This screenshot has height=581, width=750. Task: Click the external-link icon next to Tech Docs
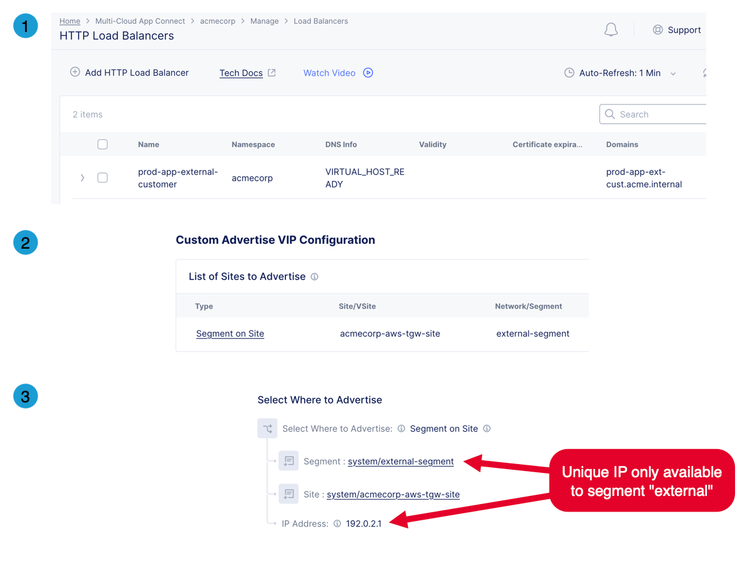pos(272,73)
